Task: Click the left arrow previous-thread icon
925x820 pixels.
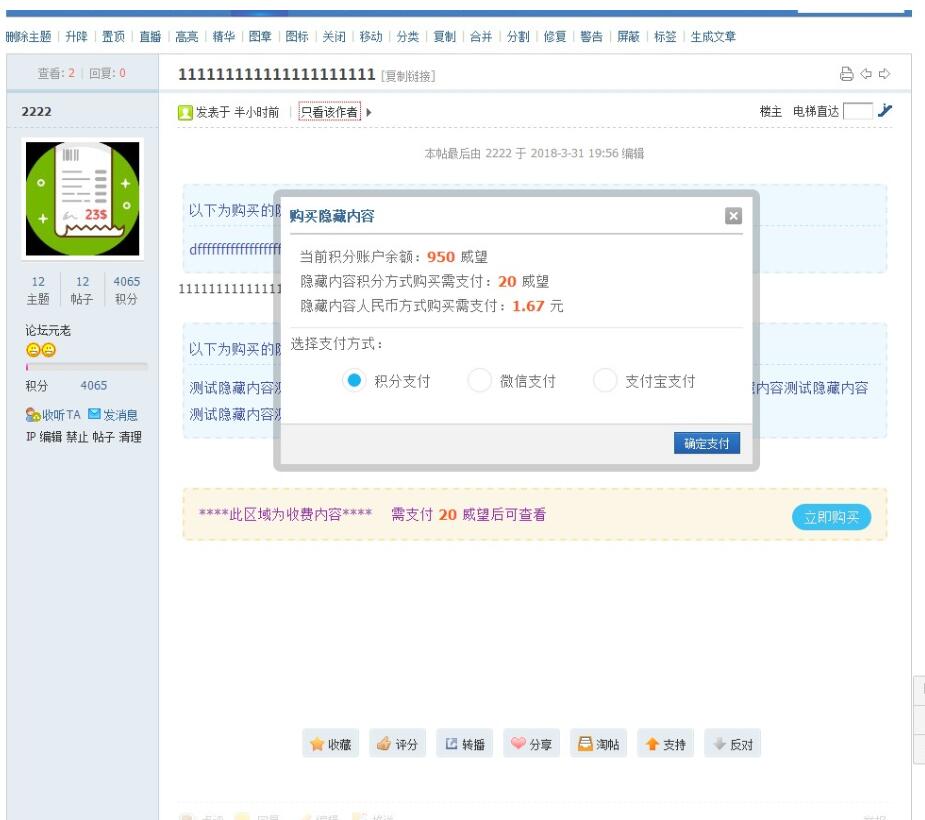Action: click(x=866, y=74)
